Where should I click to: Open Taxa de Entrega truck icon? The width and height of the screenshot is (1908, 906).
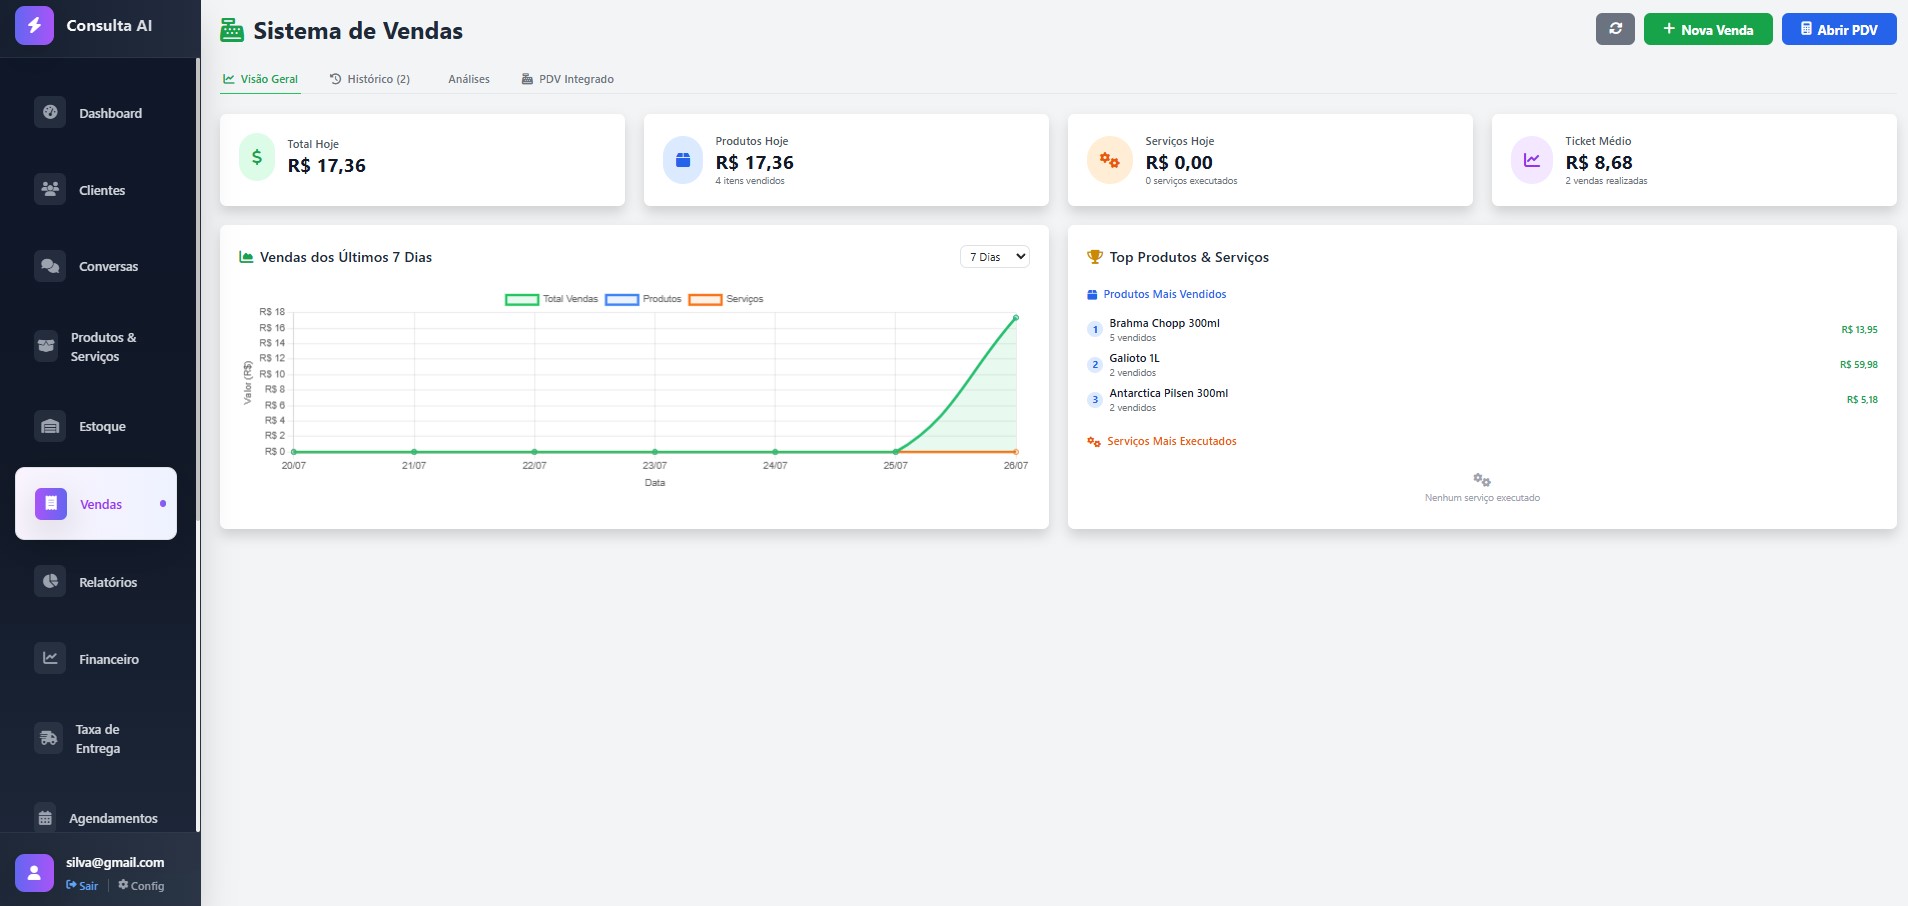tap(49, 738)
